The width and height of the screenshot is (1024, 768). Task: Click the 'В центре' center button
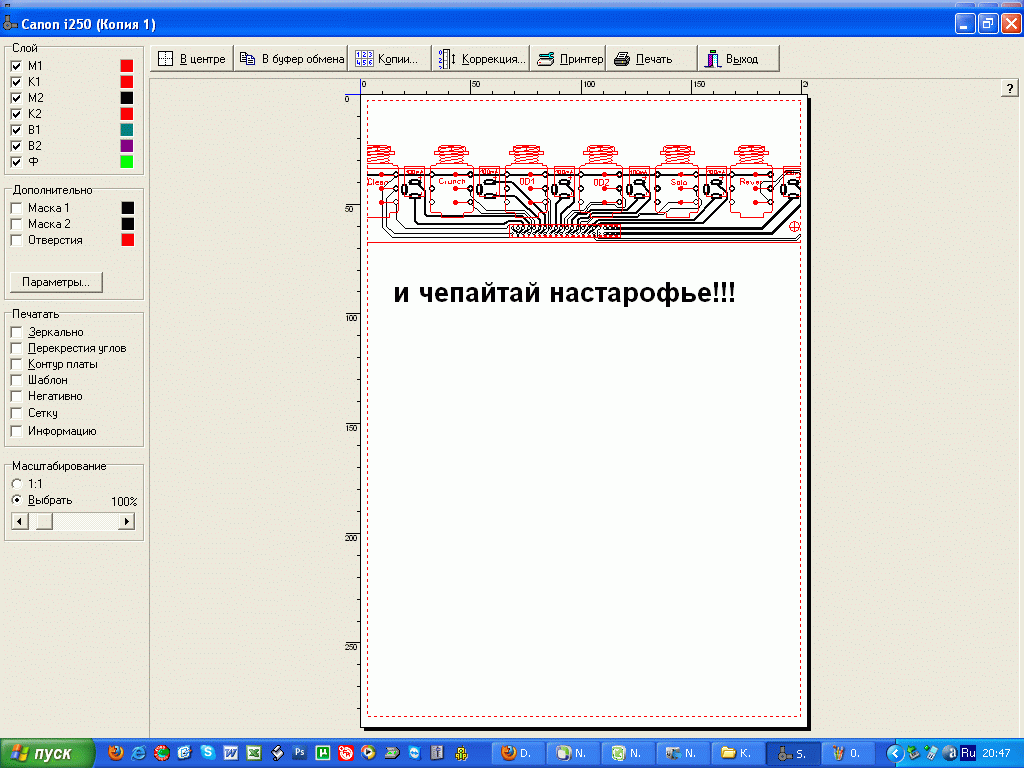pyautogui.click(x=192, y=59)
